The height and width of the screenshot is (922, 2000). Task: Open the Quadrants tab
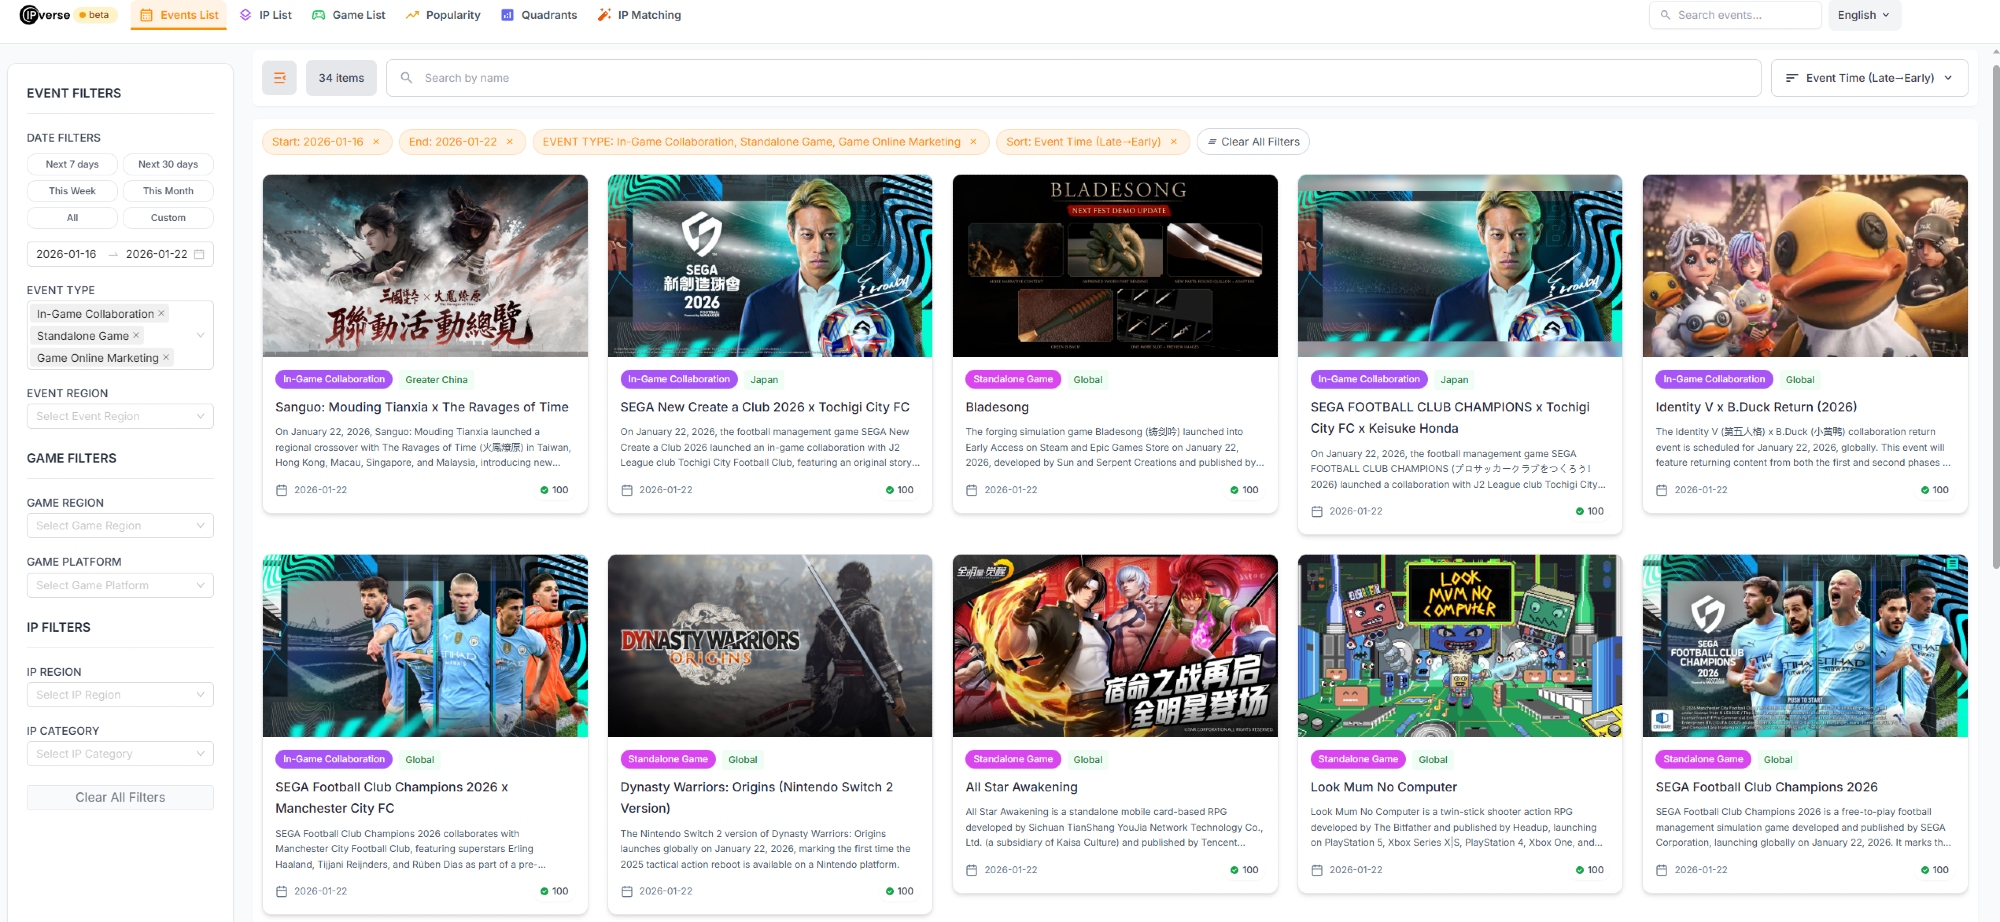(539, 15)
